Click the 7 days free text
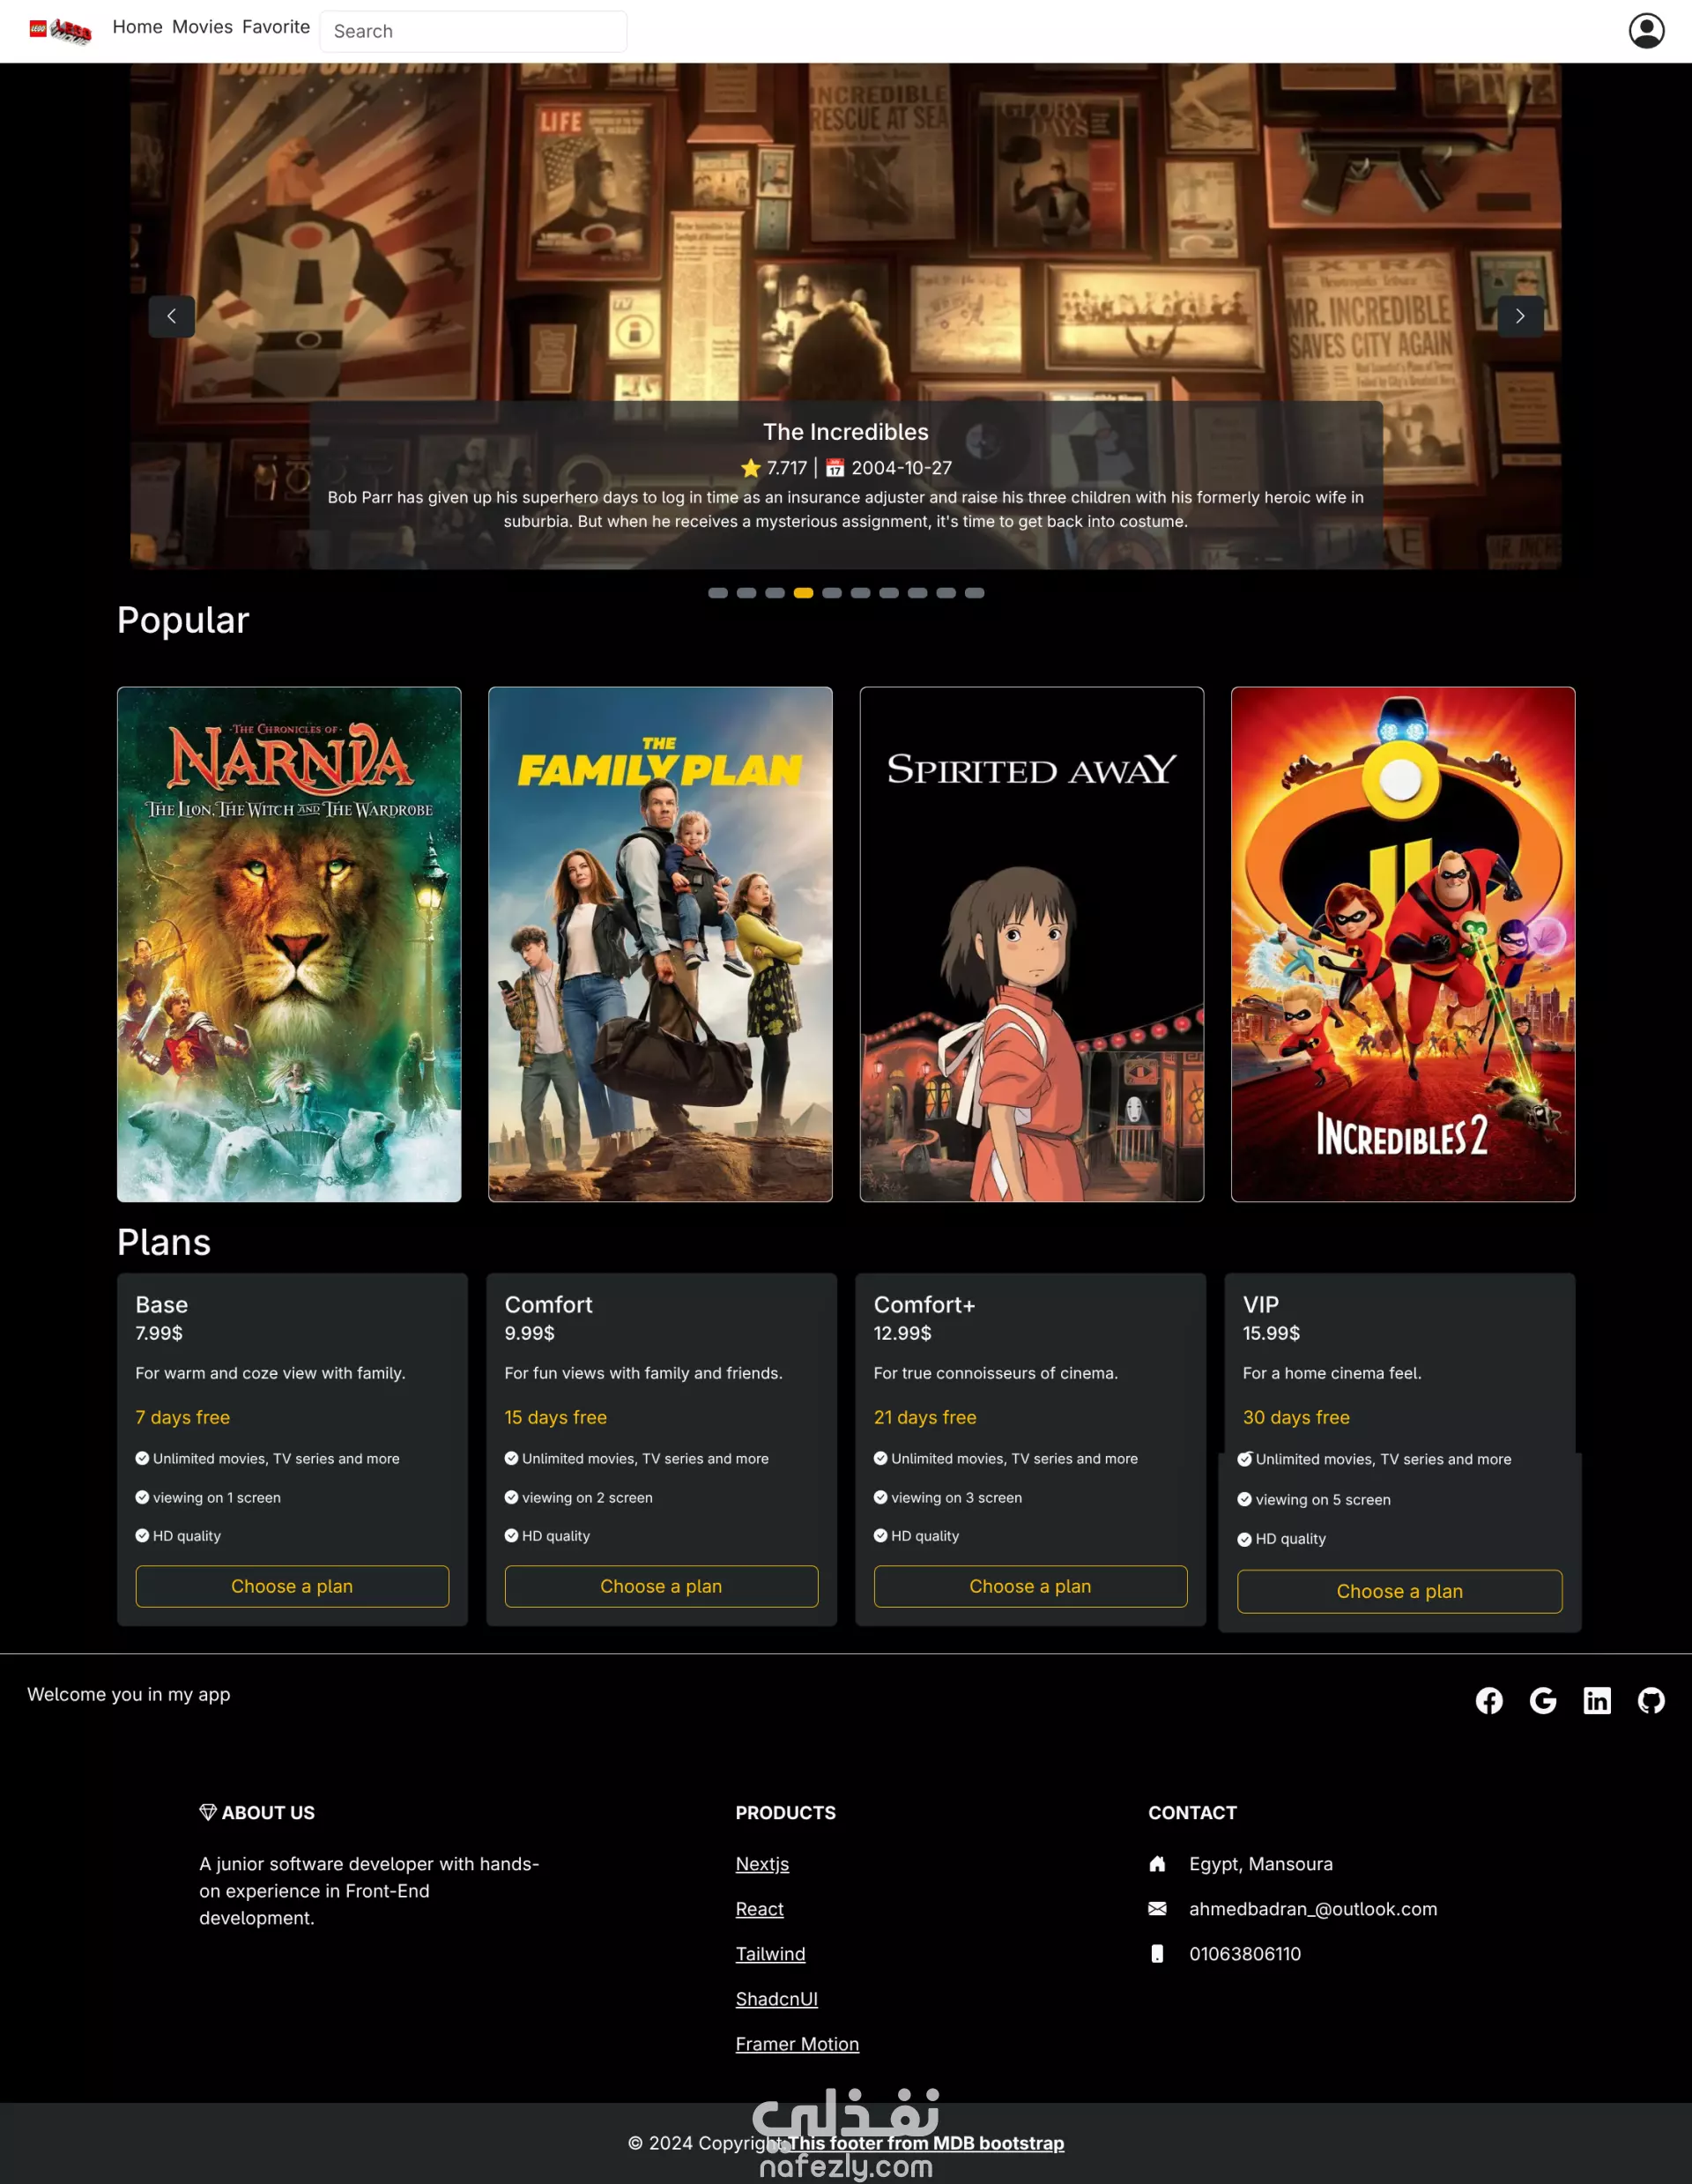1692x2184 pixels. coord(183,1417)
